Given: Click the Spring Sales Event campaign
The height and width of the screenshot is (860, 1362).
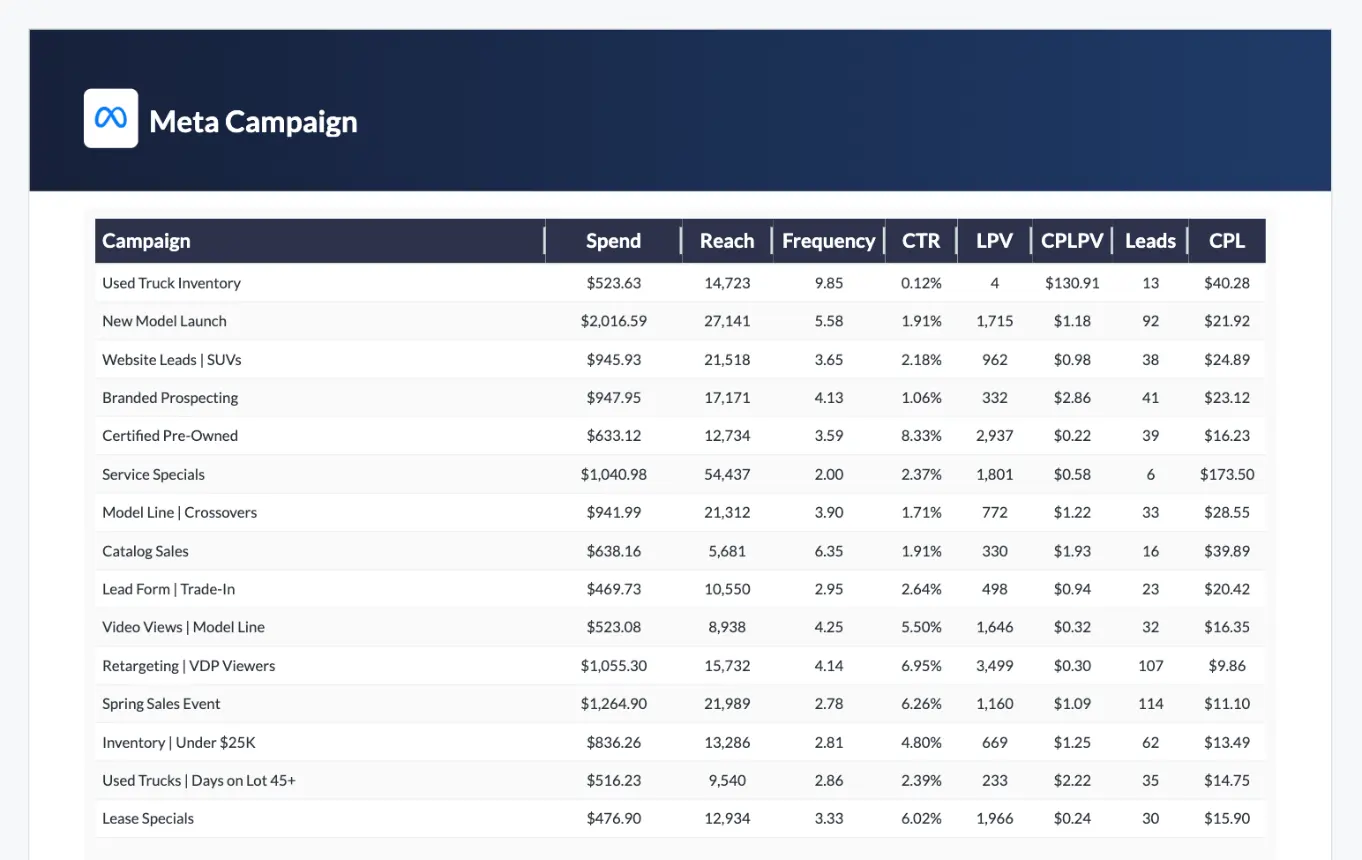Looking at the screenshot, I should (161, 704).
